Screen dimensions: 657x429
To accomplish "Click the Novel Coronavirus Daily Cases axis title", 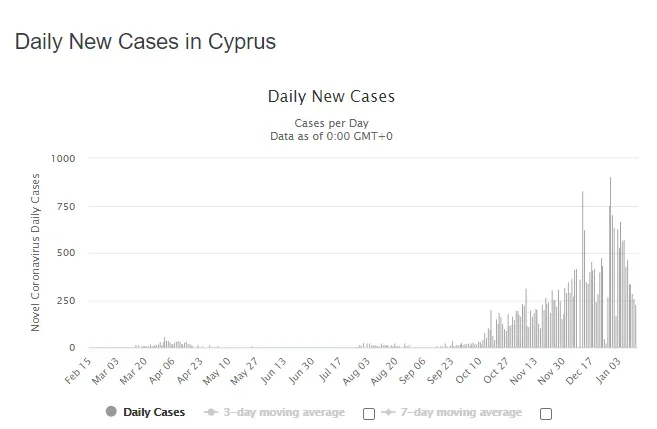I will (35, 252).
